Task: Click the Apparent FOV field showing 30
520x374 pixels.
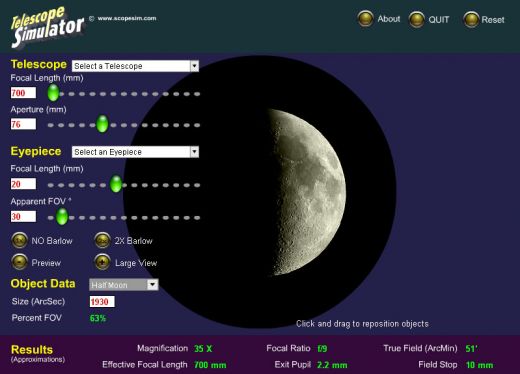Action: pyautogui.click(x=23, y=216)
